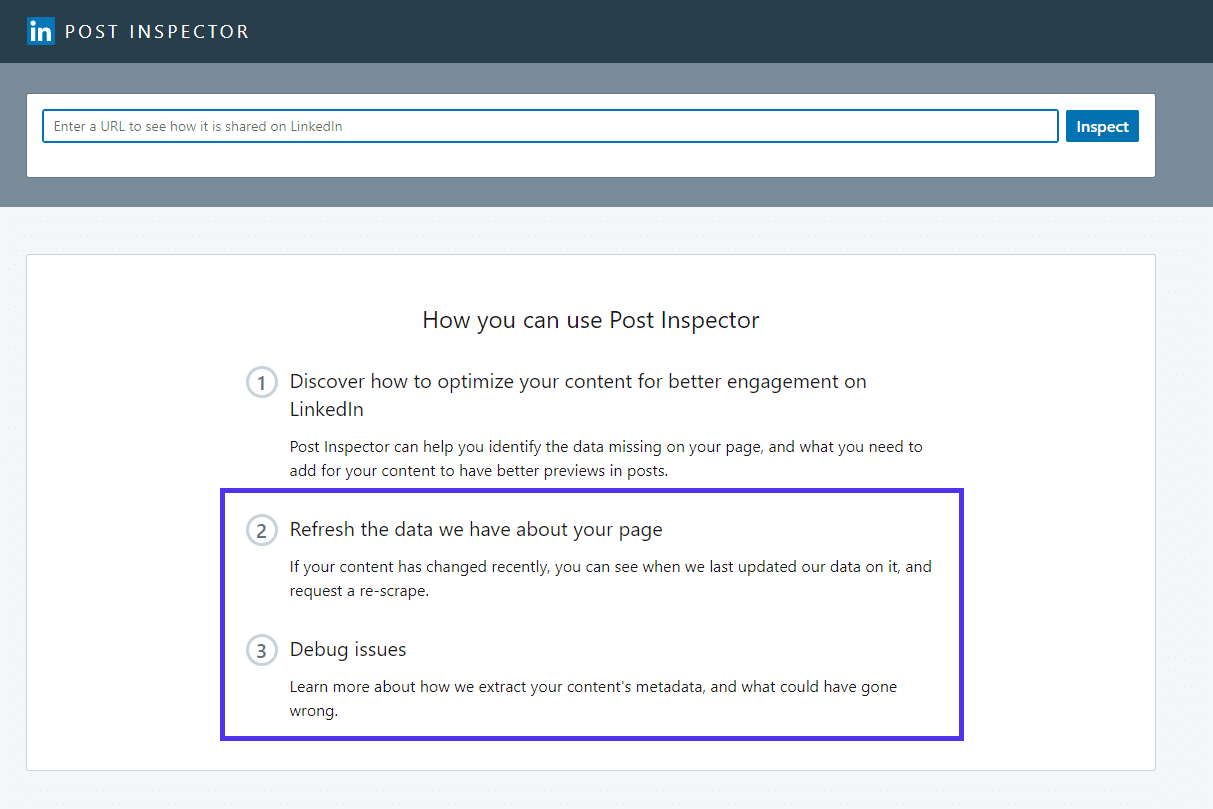Click the paragraph about requesting a re-scrape
The height and width of the screenshot is (809, 1213).
click(x=610, y=578)
